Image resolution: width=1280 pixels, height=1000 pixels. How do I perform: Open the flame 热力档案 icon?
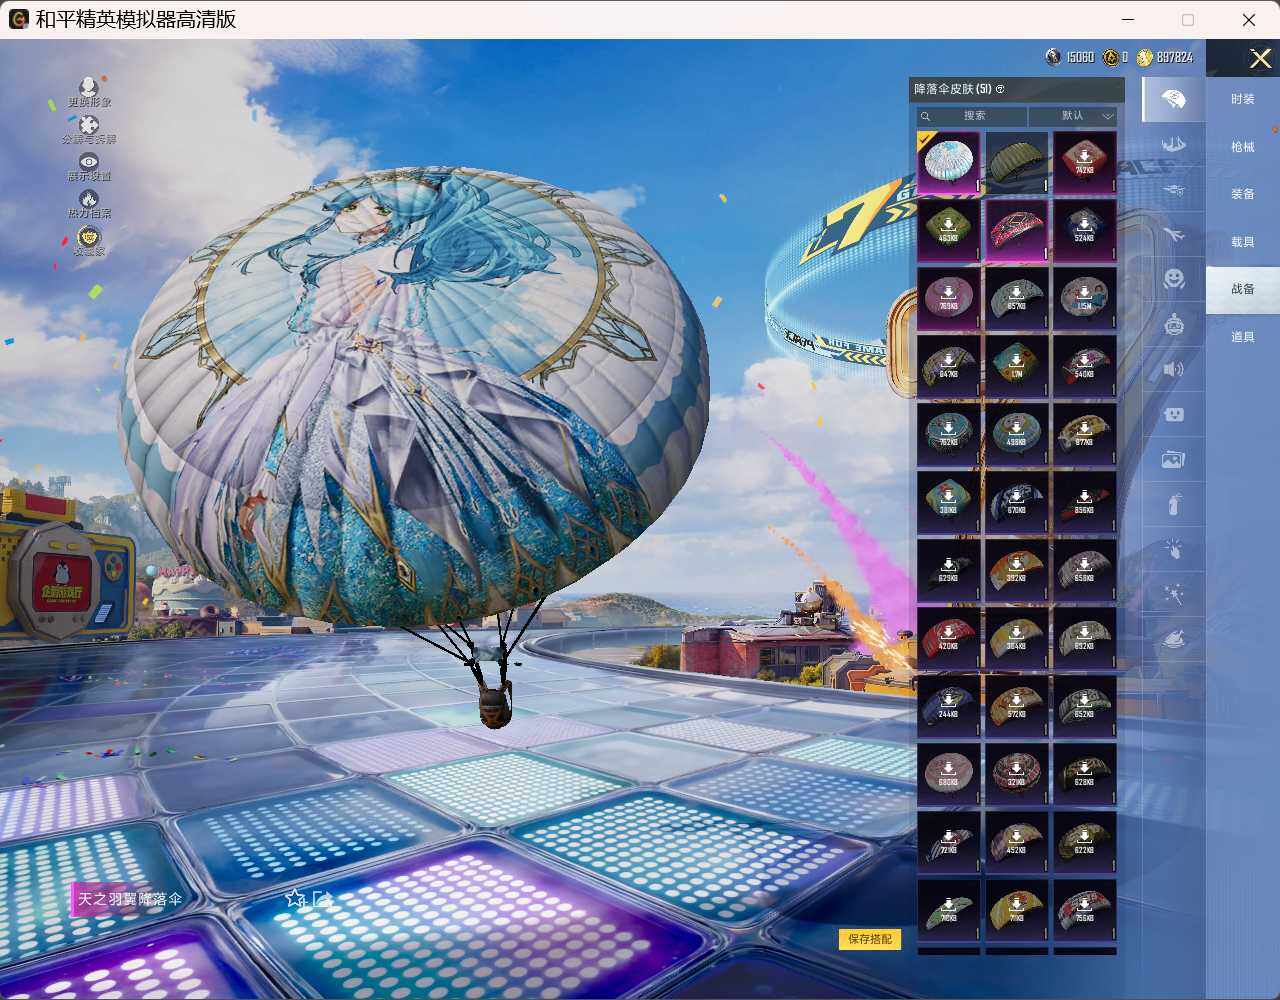pyautogui.click(x=89, y=199)
